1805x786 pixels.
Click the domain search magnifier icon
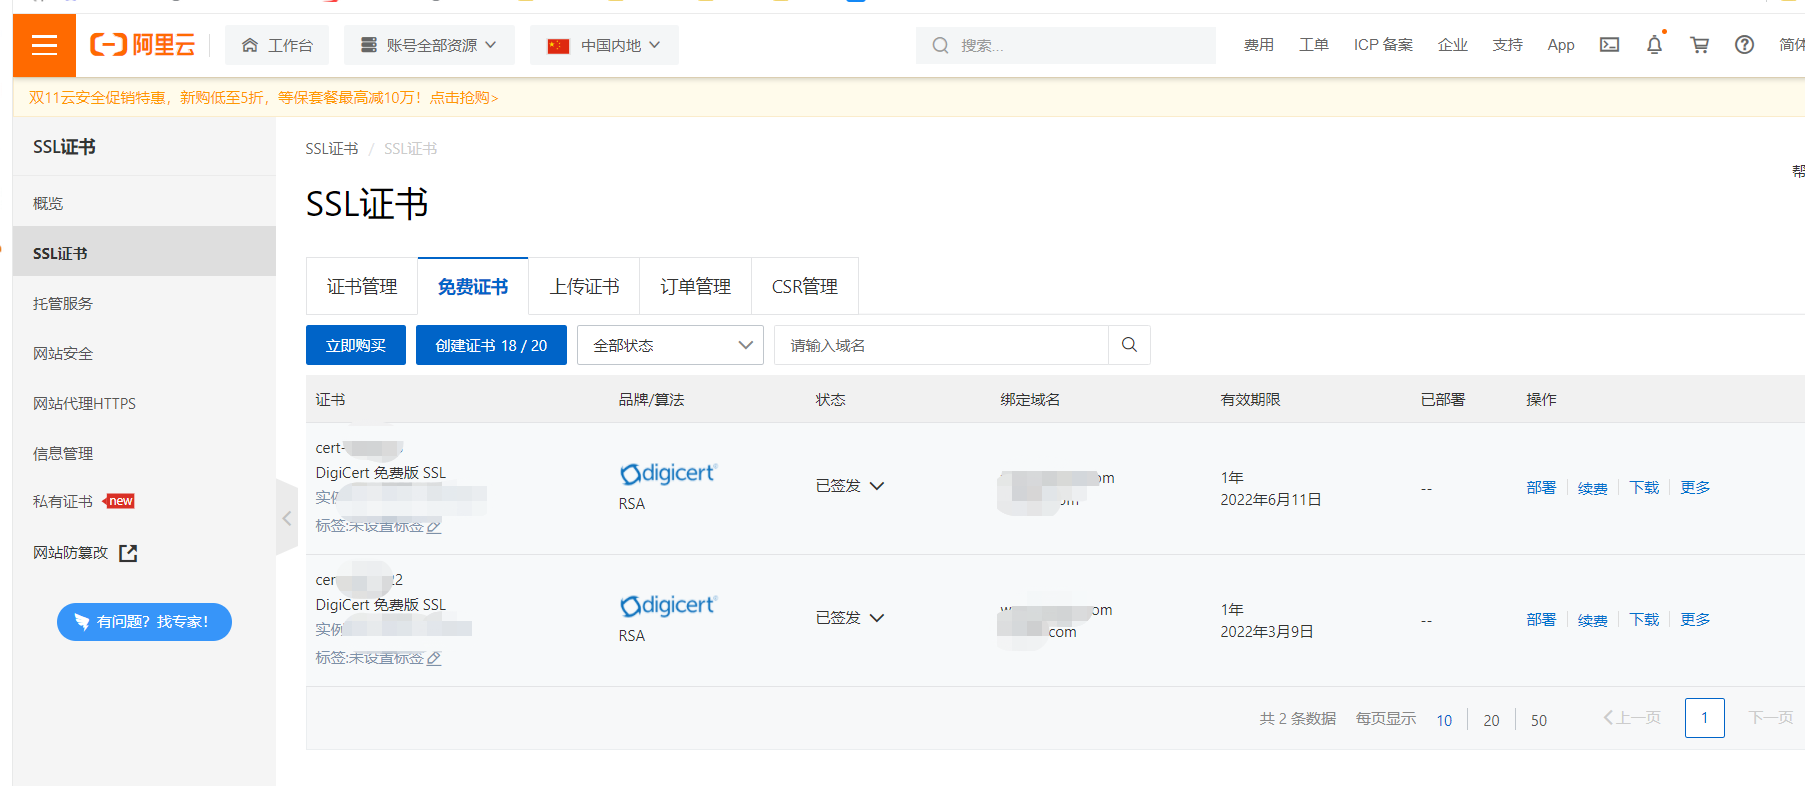[1129, 345]
